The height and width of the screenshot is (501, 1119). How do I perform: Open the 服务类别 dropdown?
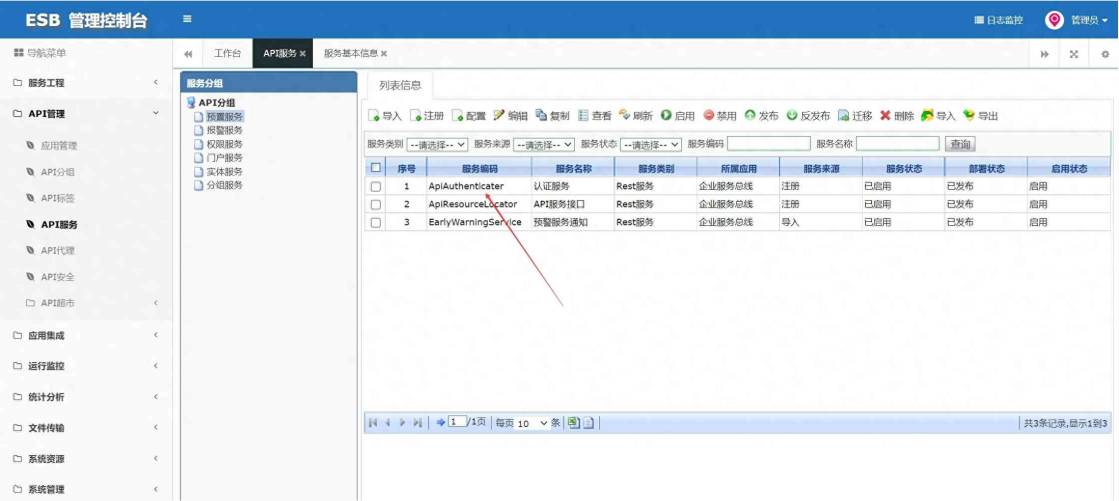[437, 144]
